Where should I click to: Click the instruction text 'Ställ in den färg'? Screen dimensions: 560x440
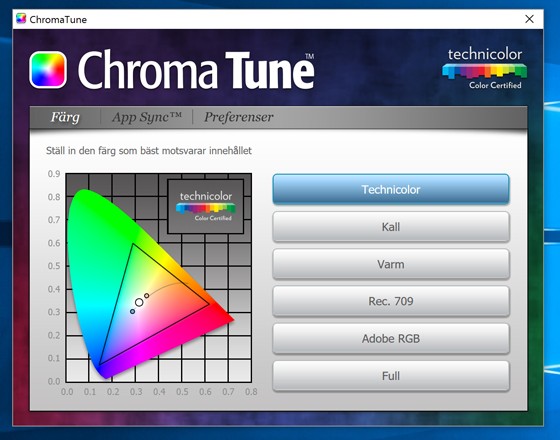coord(149,151)
